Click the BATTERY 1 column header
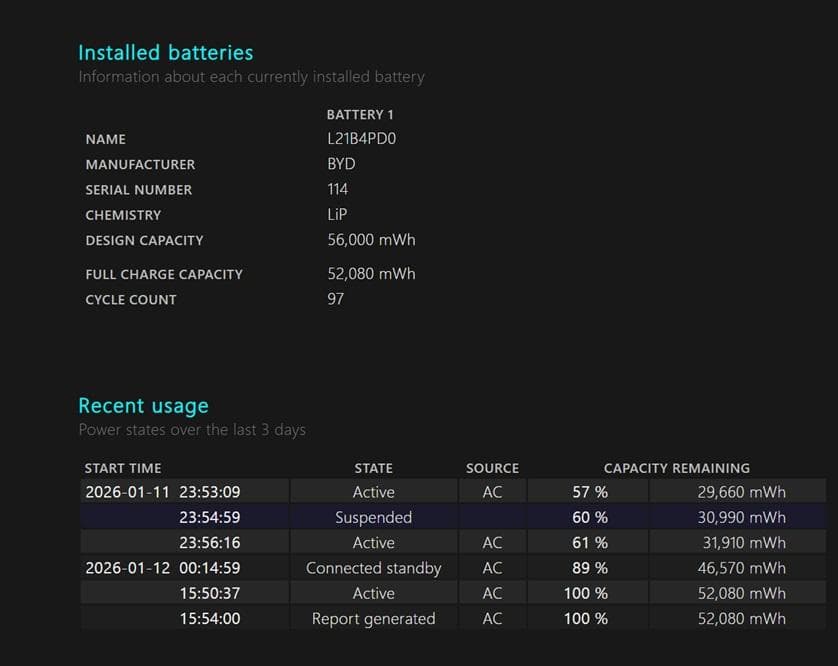This screenshot has height=666, width=838. [360, 115]
